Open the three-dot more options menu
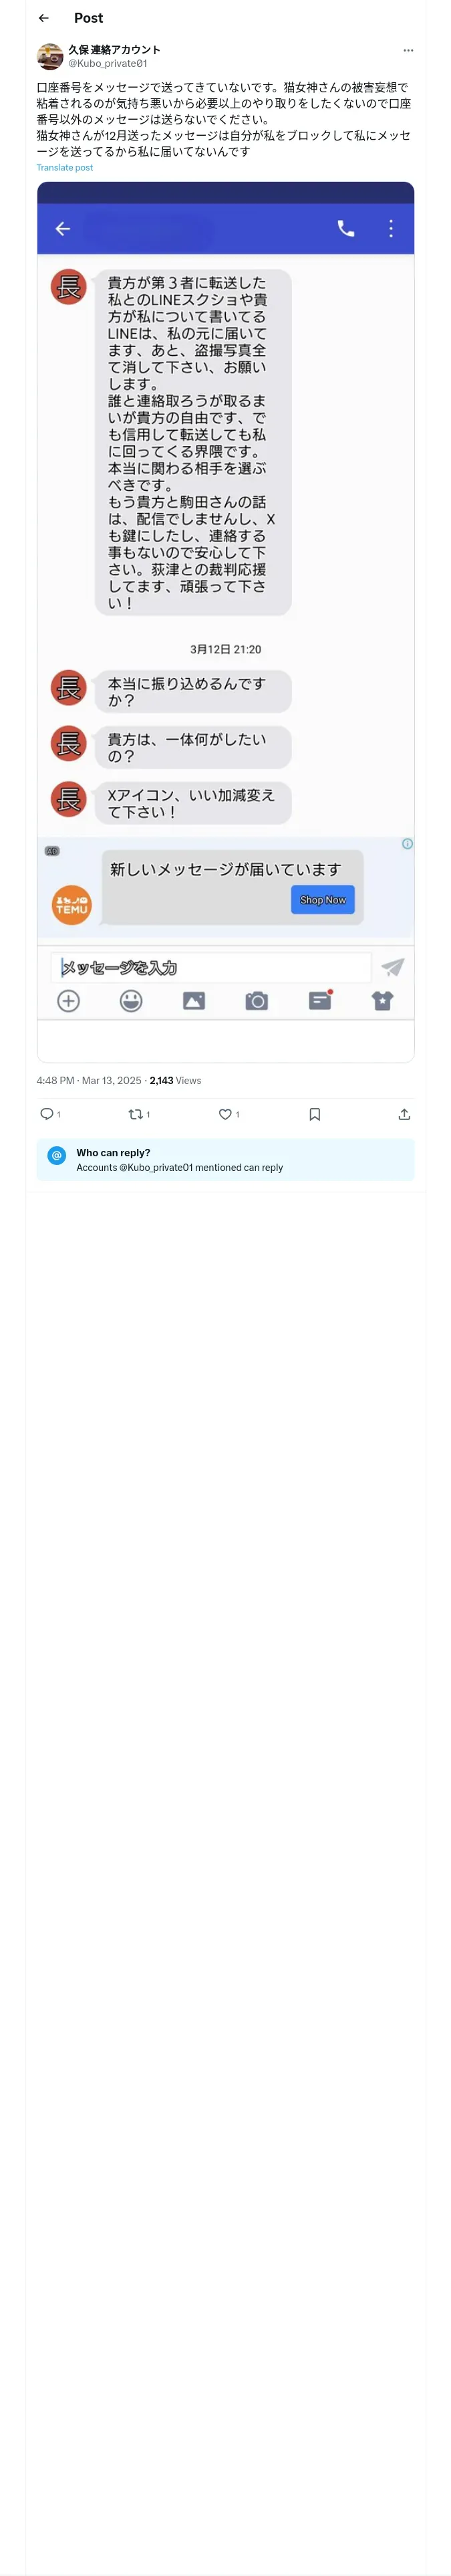 407,50
